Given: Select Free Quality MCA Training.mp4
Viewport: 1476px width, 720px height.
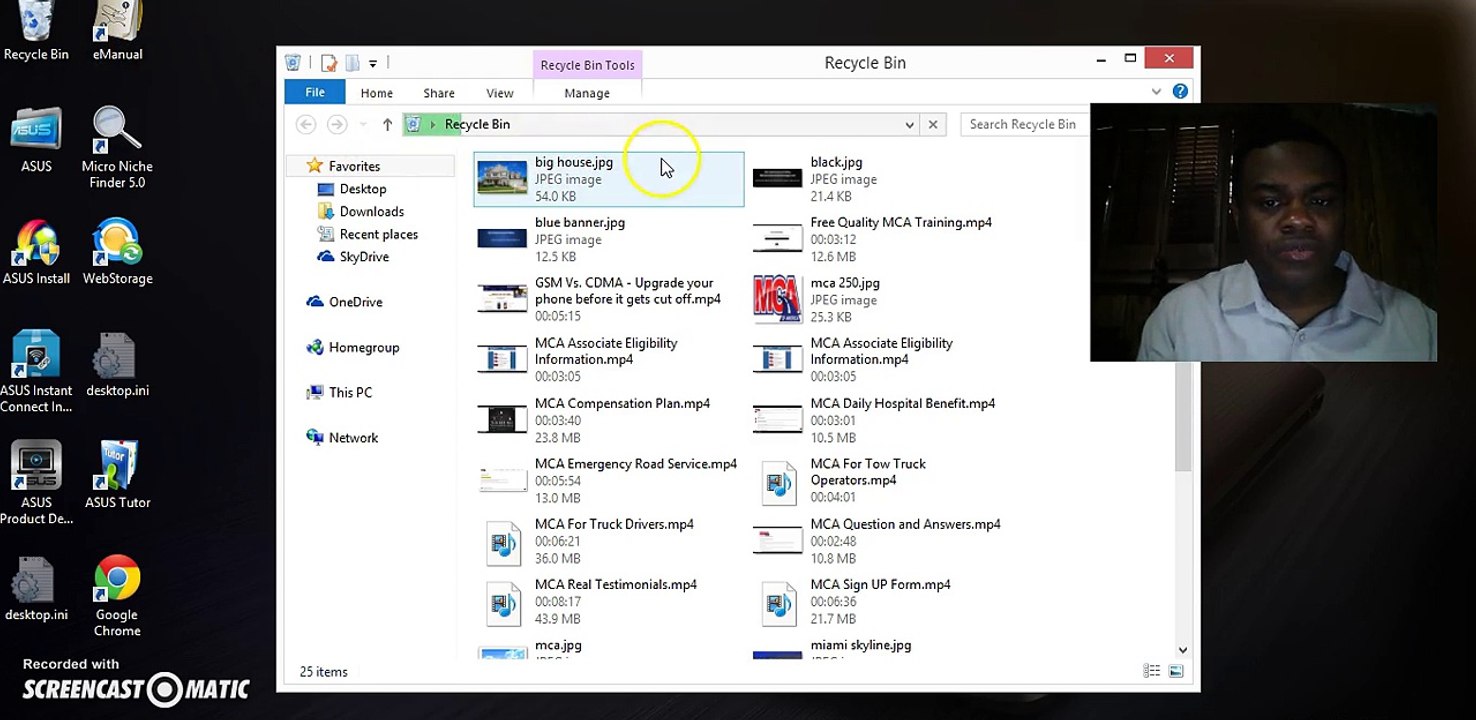Looking at the screenshot, I should [884, 239].
